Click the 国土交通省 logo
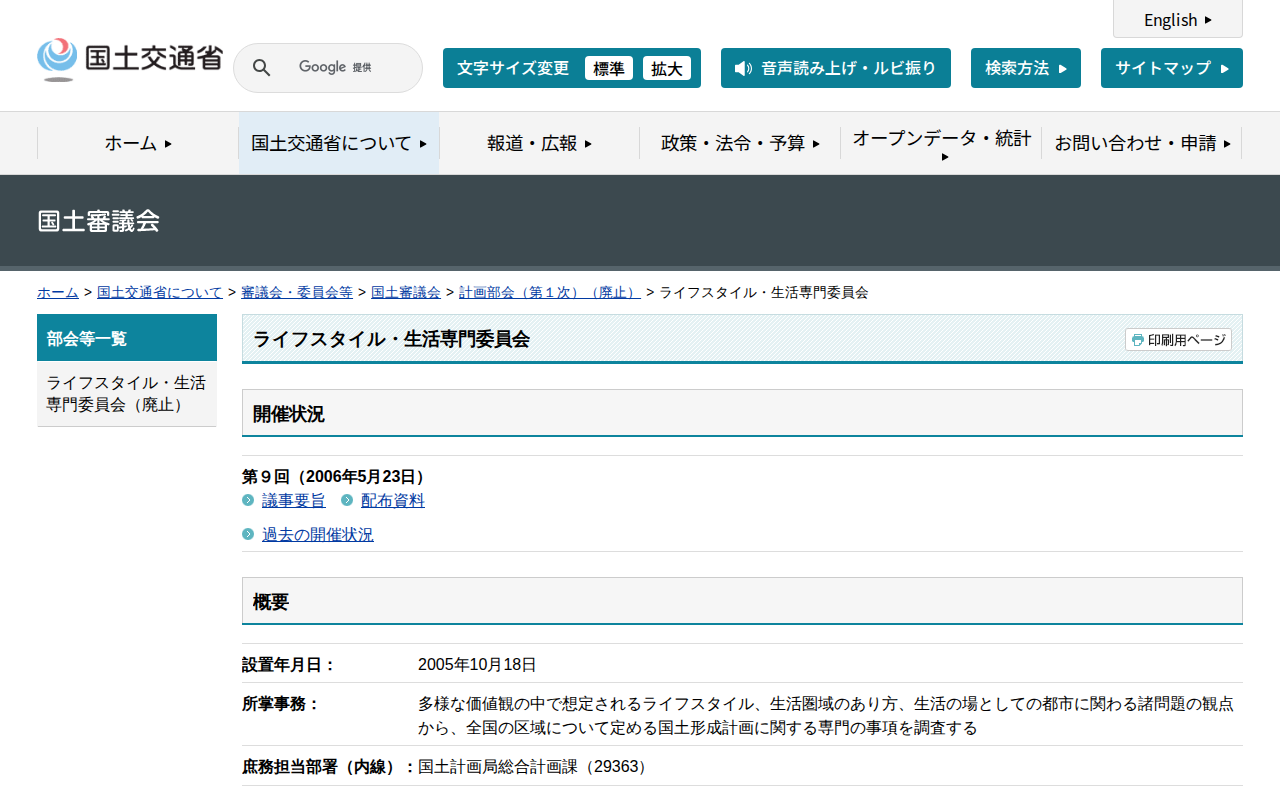The image size is (1280, 800). point(130,59)
